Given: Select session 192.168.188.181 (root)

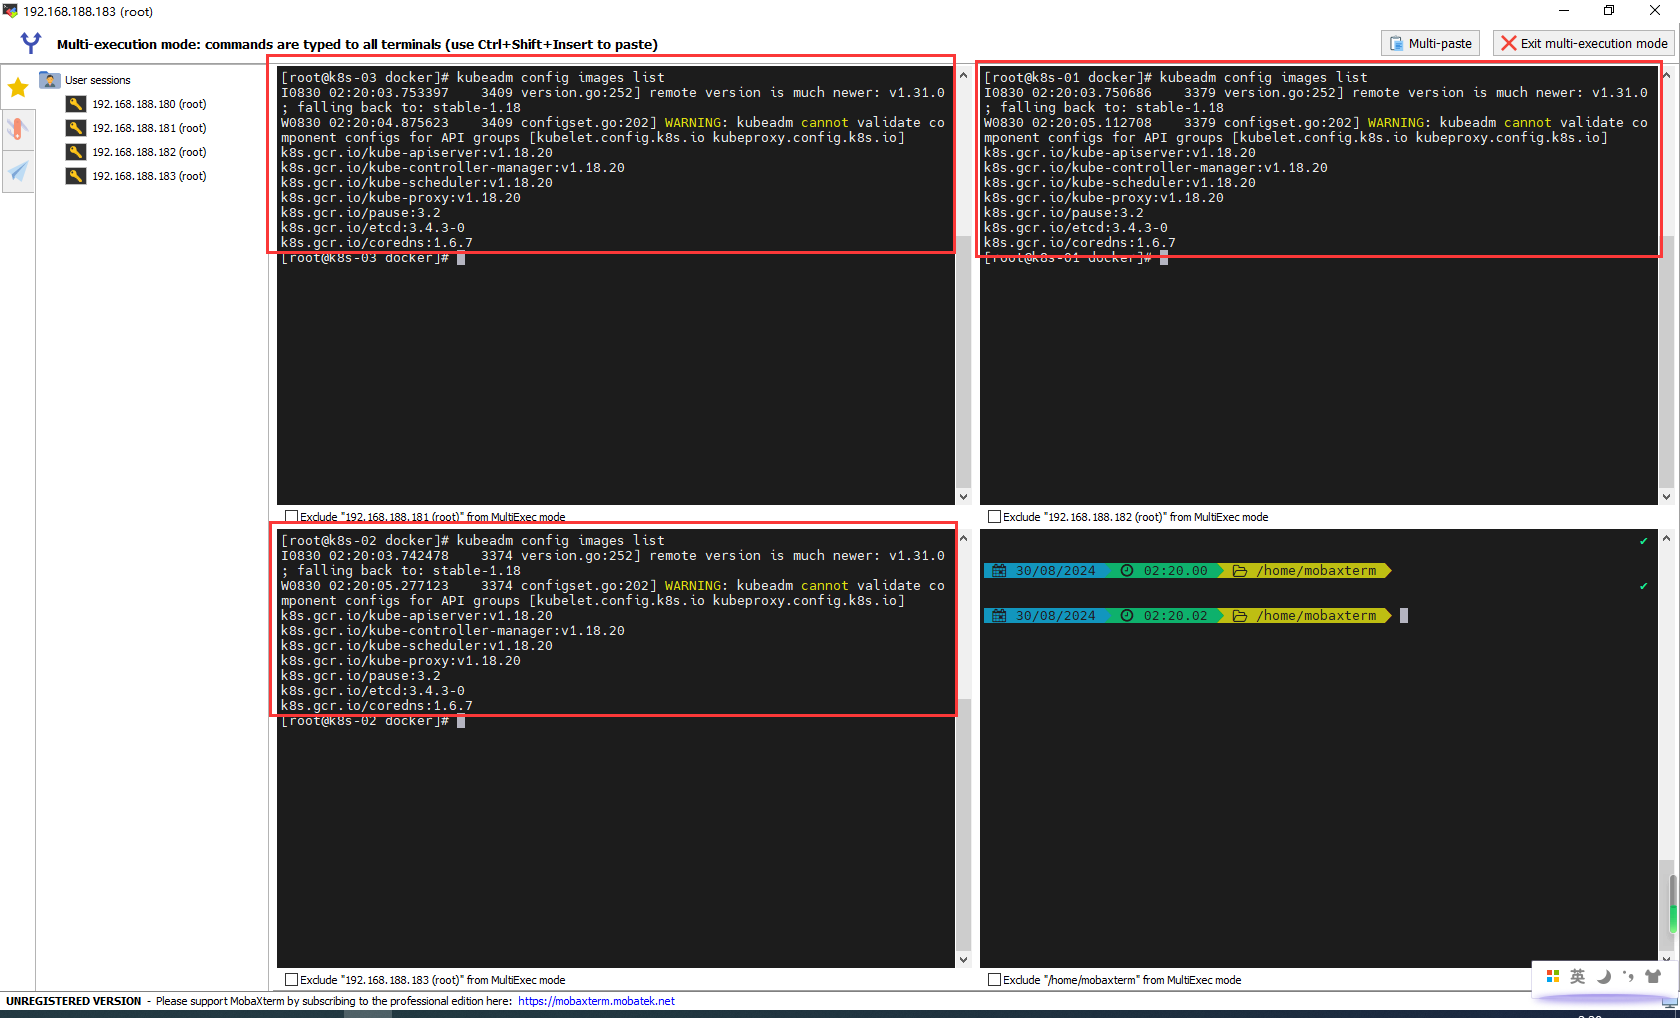Looking at the screenshot, I should click(x=149, y=128).
